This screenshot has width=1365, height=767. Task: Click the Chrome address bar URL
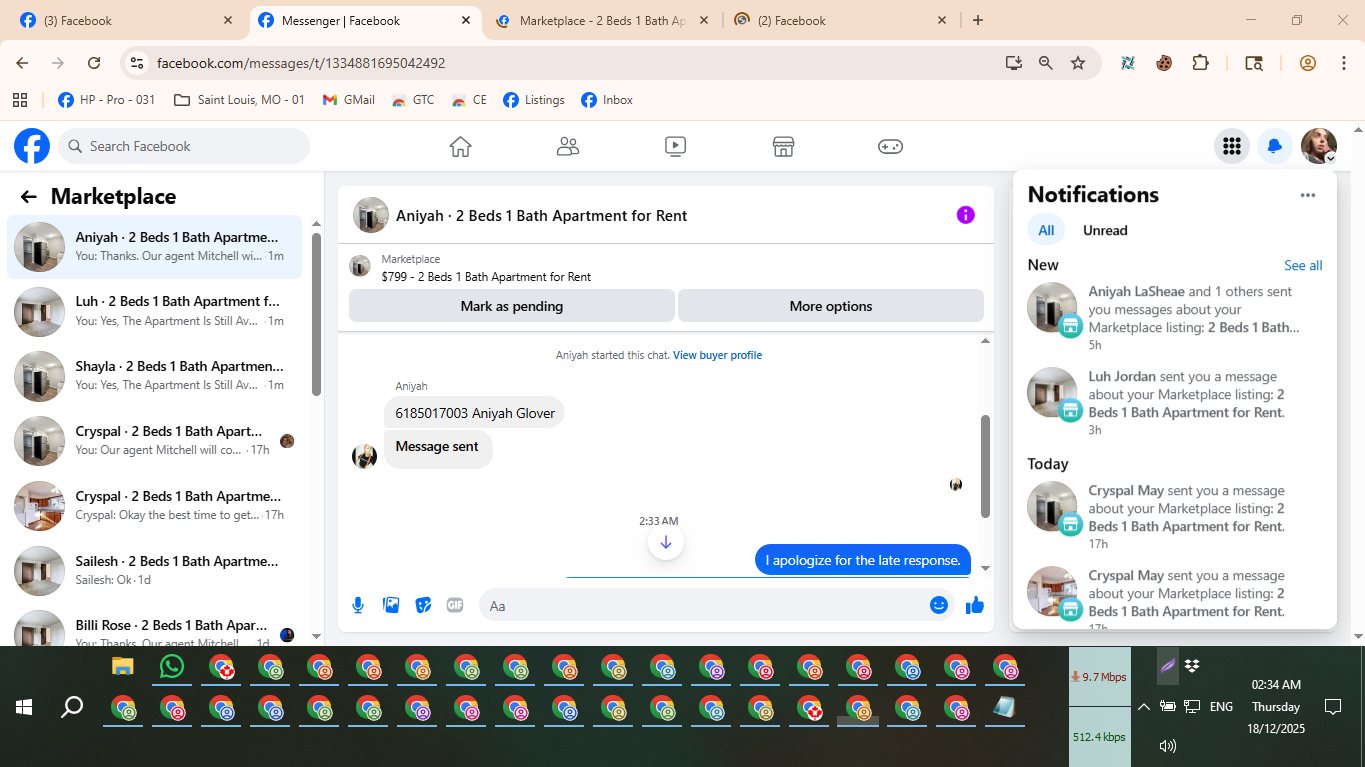(301, 63)
